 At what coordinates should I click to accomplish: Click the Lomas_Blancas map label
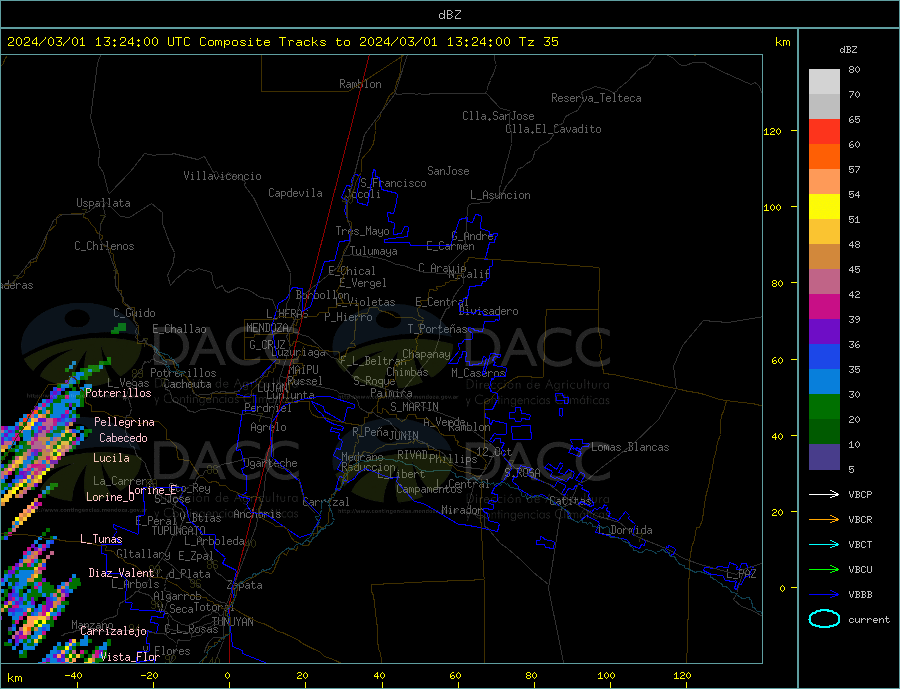tap(630, 447)
